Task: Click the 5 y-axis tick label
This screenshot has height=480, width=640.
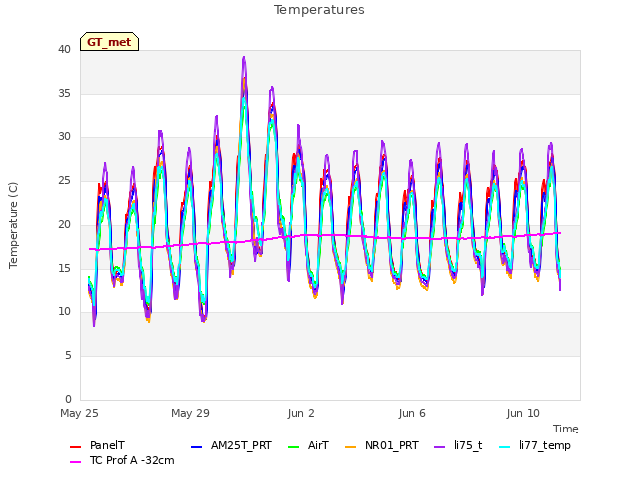Action: (68, 356)
